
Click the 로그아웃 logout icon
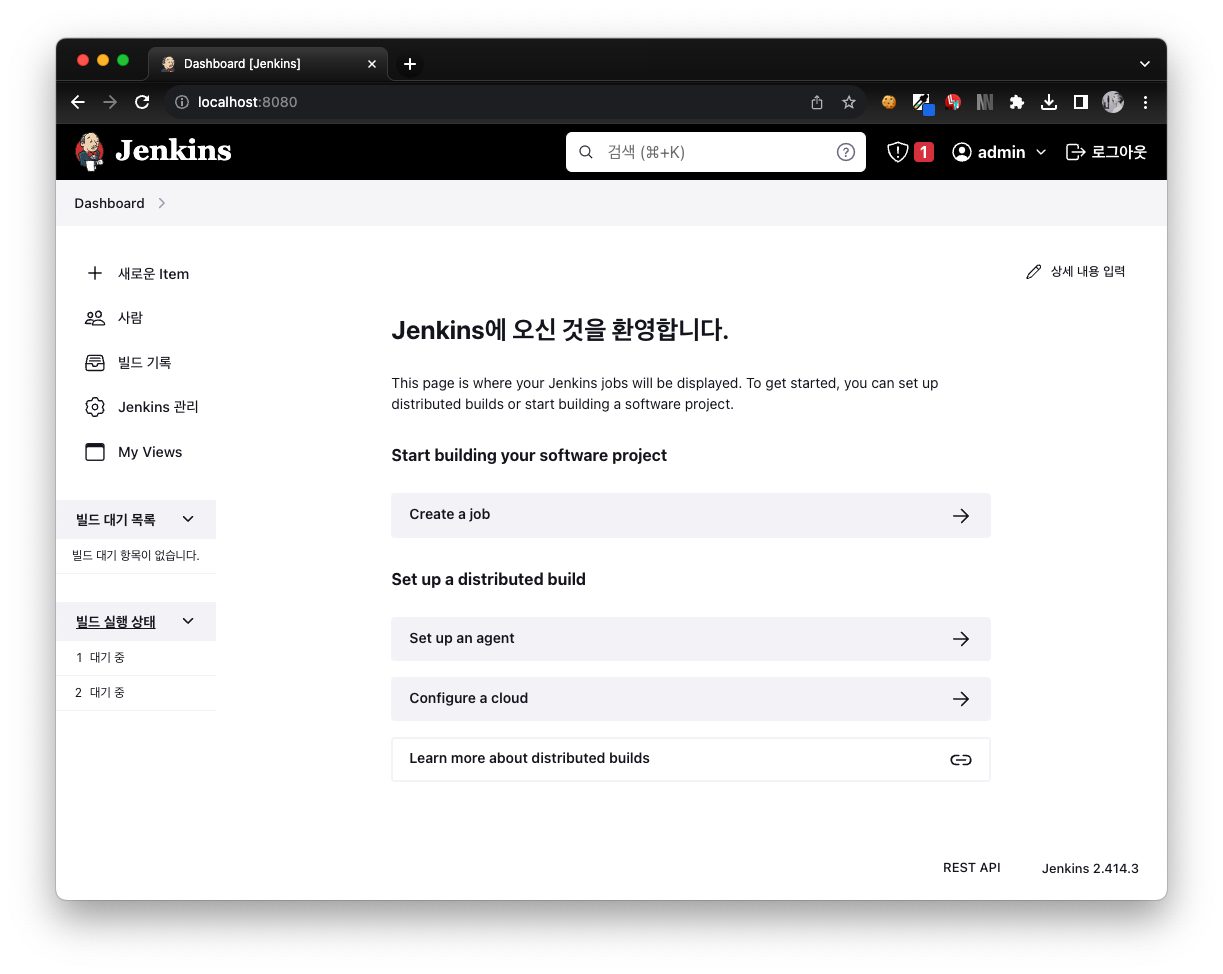[x=1076, y=152]
